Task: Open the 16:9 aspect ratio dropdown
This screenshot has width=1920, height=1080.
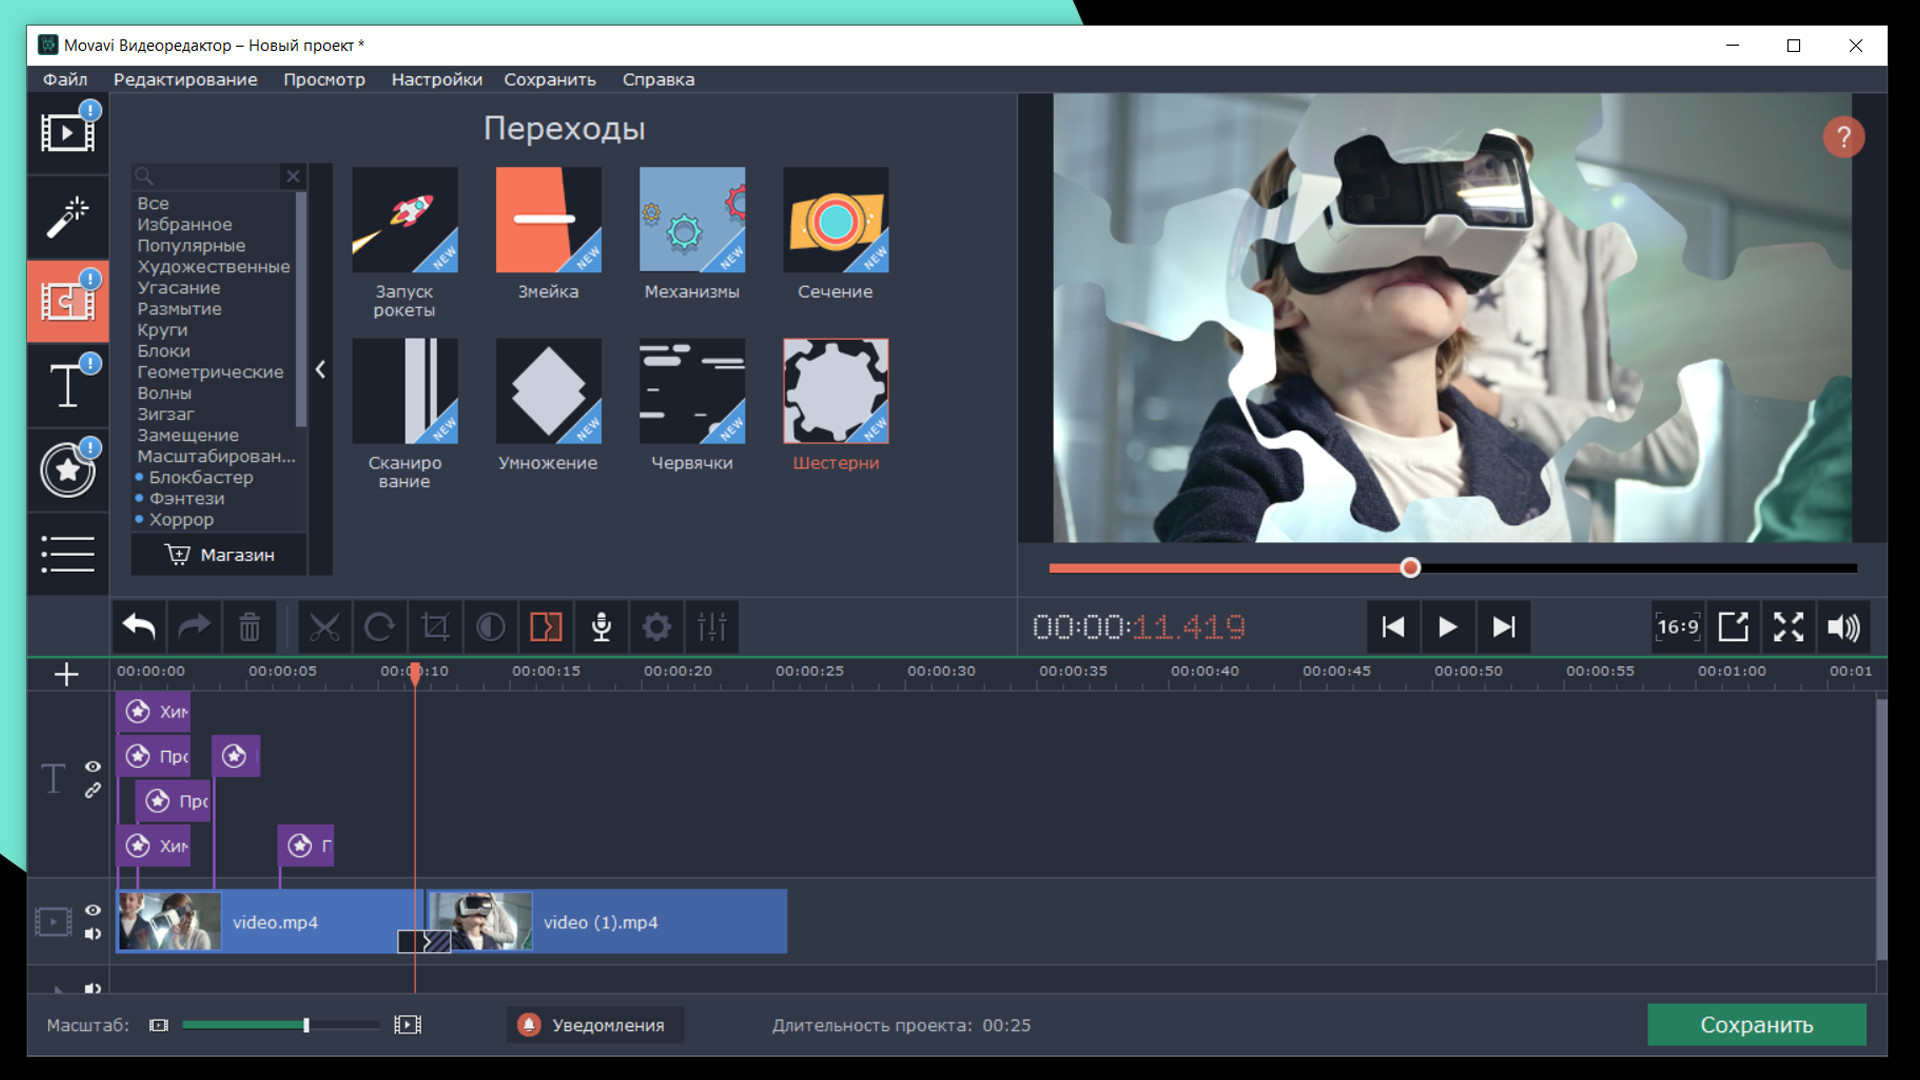Action: (x=1677, y=627)
